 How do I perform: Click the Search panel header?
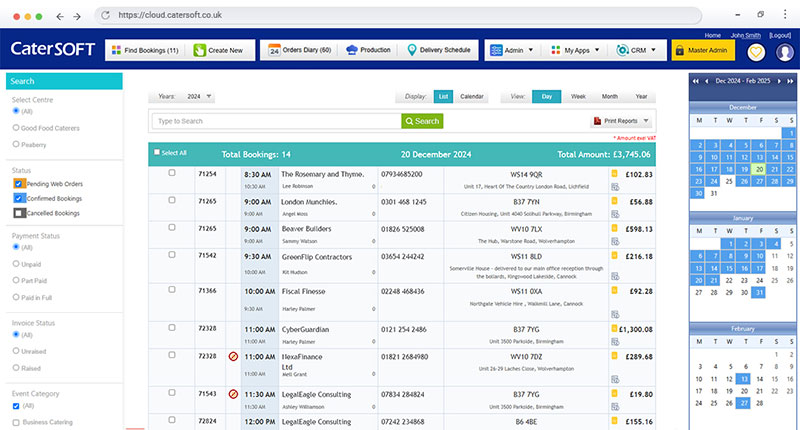pyautogui.click(x=64, y=81)
